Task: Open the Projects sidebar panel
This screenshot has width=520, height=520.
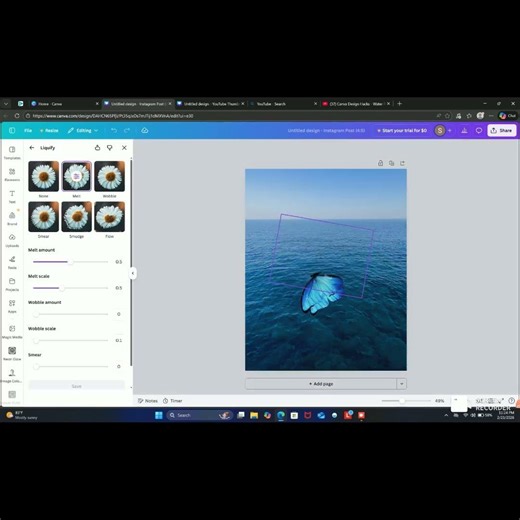Action: click(12, 284)
